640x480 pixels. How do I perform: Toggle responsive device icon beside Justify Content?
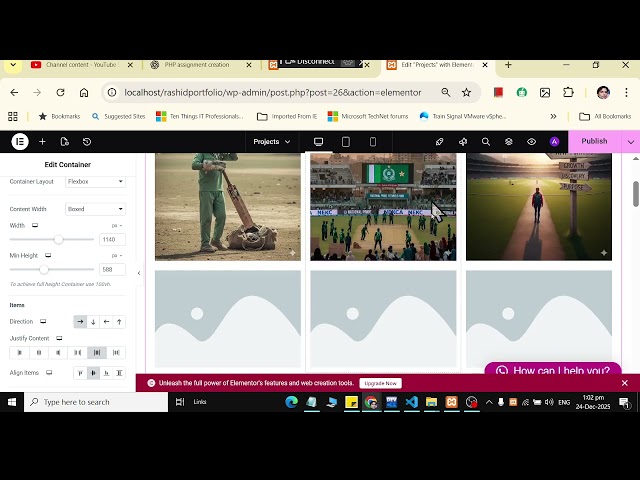pyautogui.click(x=59, y=338)
